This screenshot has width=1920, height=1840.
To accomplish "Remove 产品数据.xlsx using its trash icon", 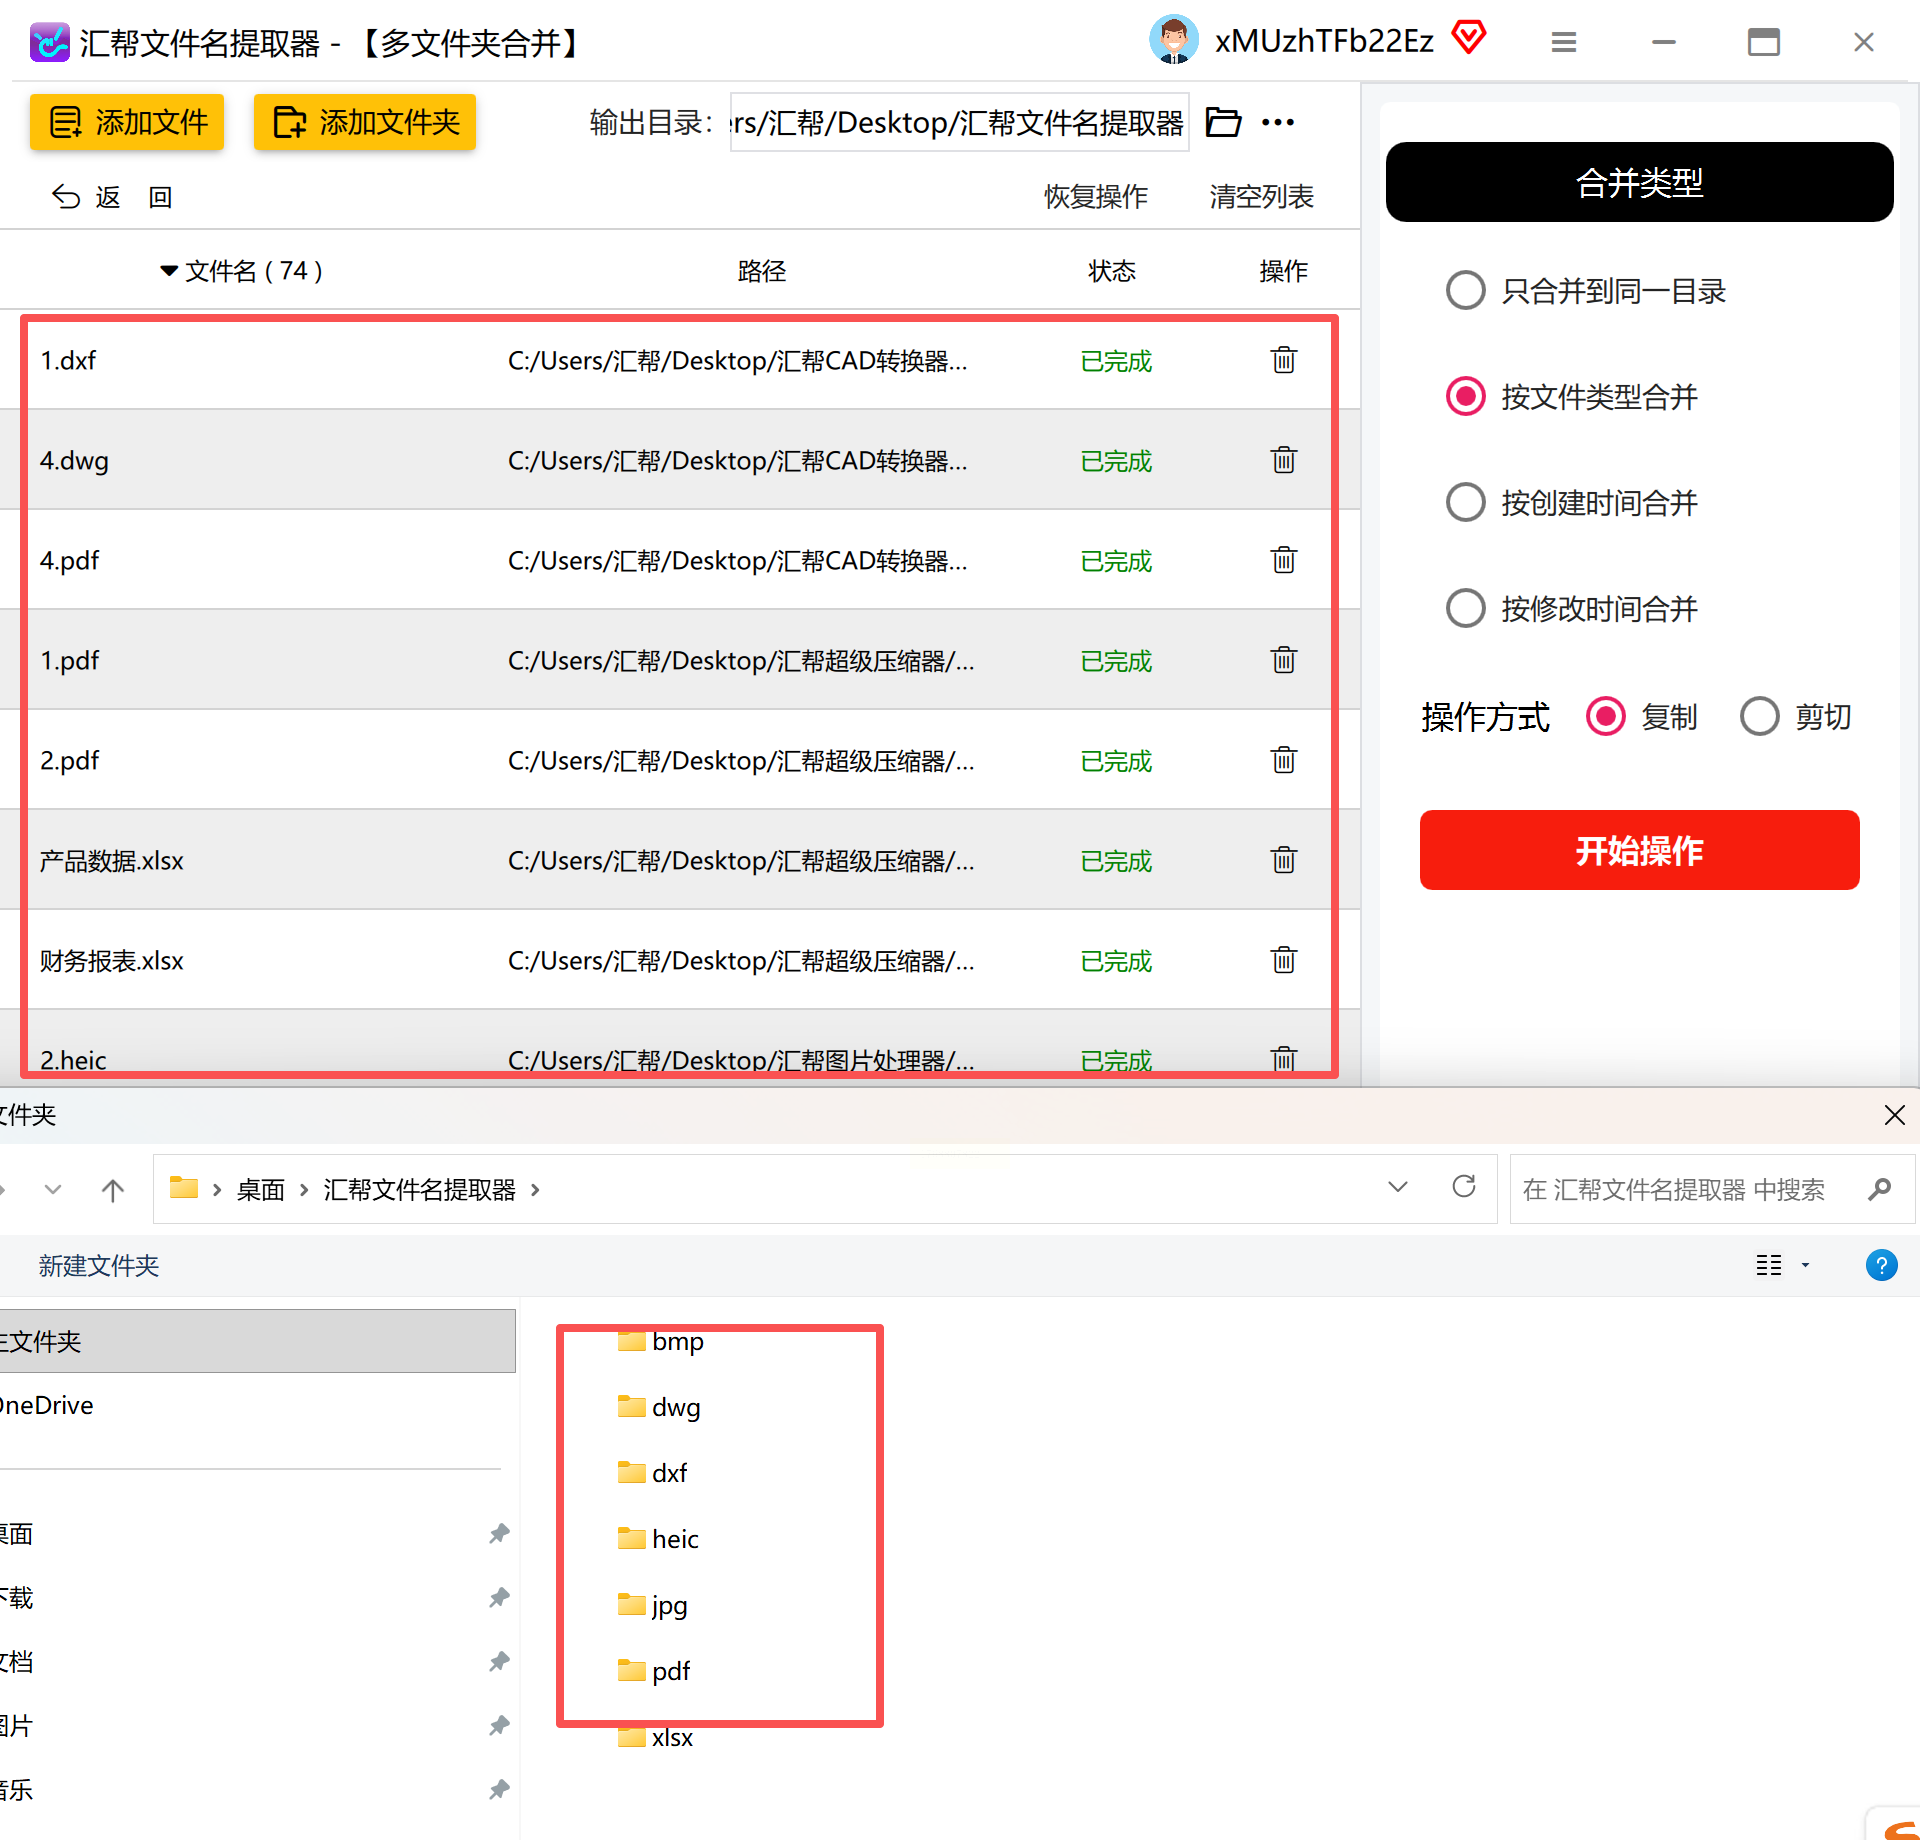I will (1283, 860).
